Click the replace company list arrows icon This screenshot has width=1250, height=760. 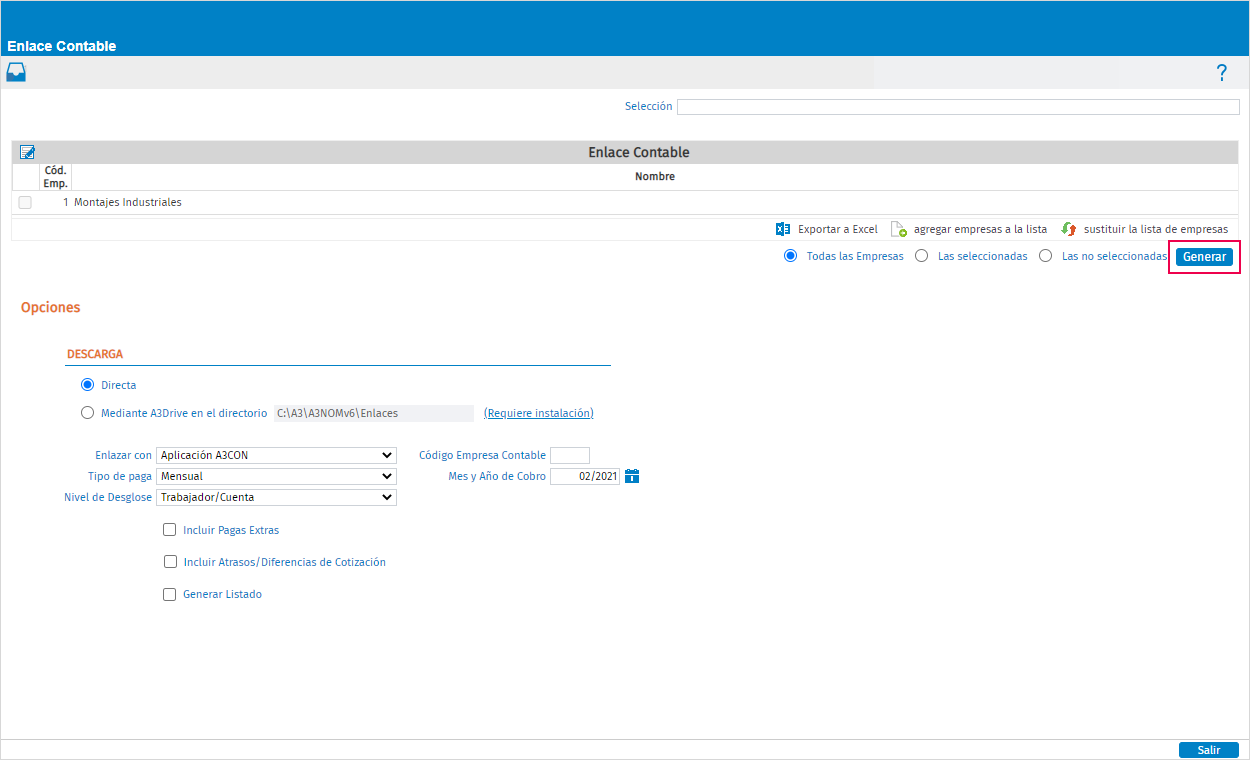[x=1069, y=229]
